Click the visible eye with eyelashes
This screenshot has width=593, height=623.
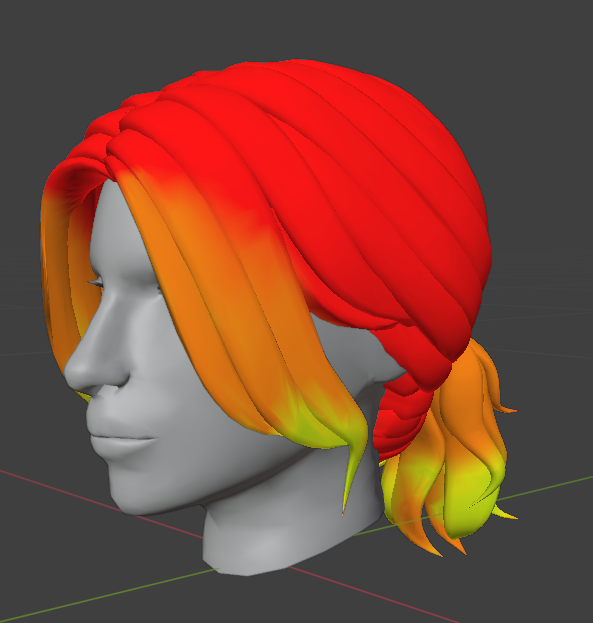[x=95, y=283]
